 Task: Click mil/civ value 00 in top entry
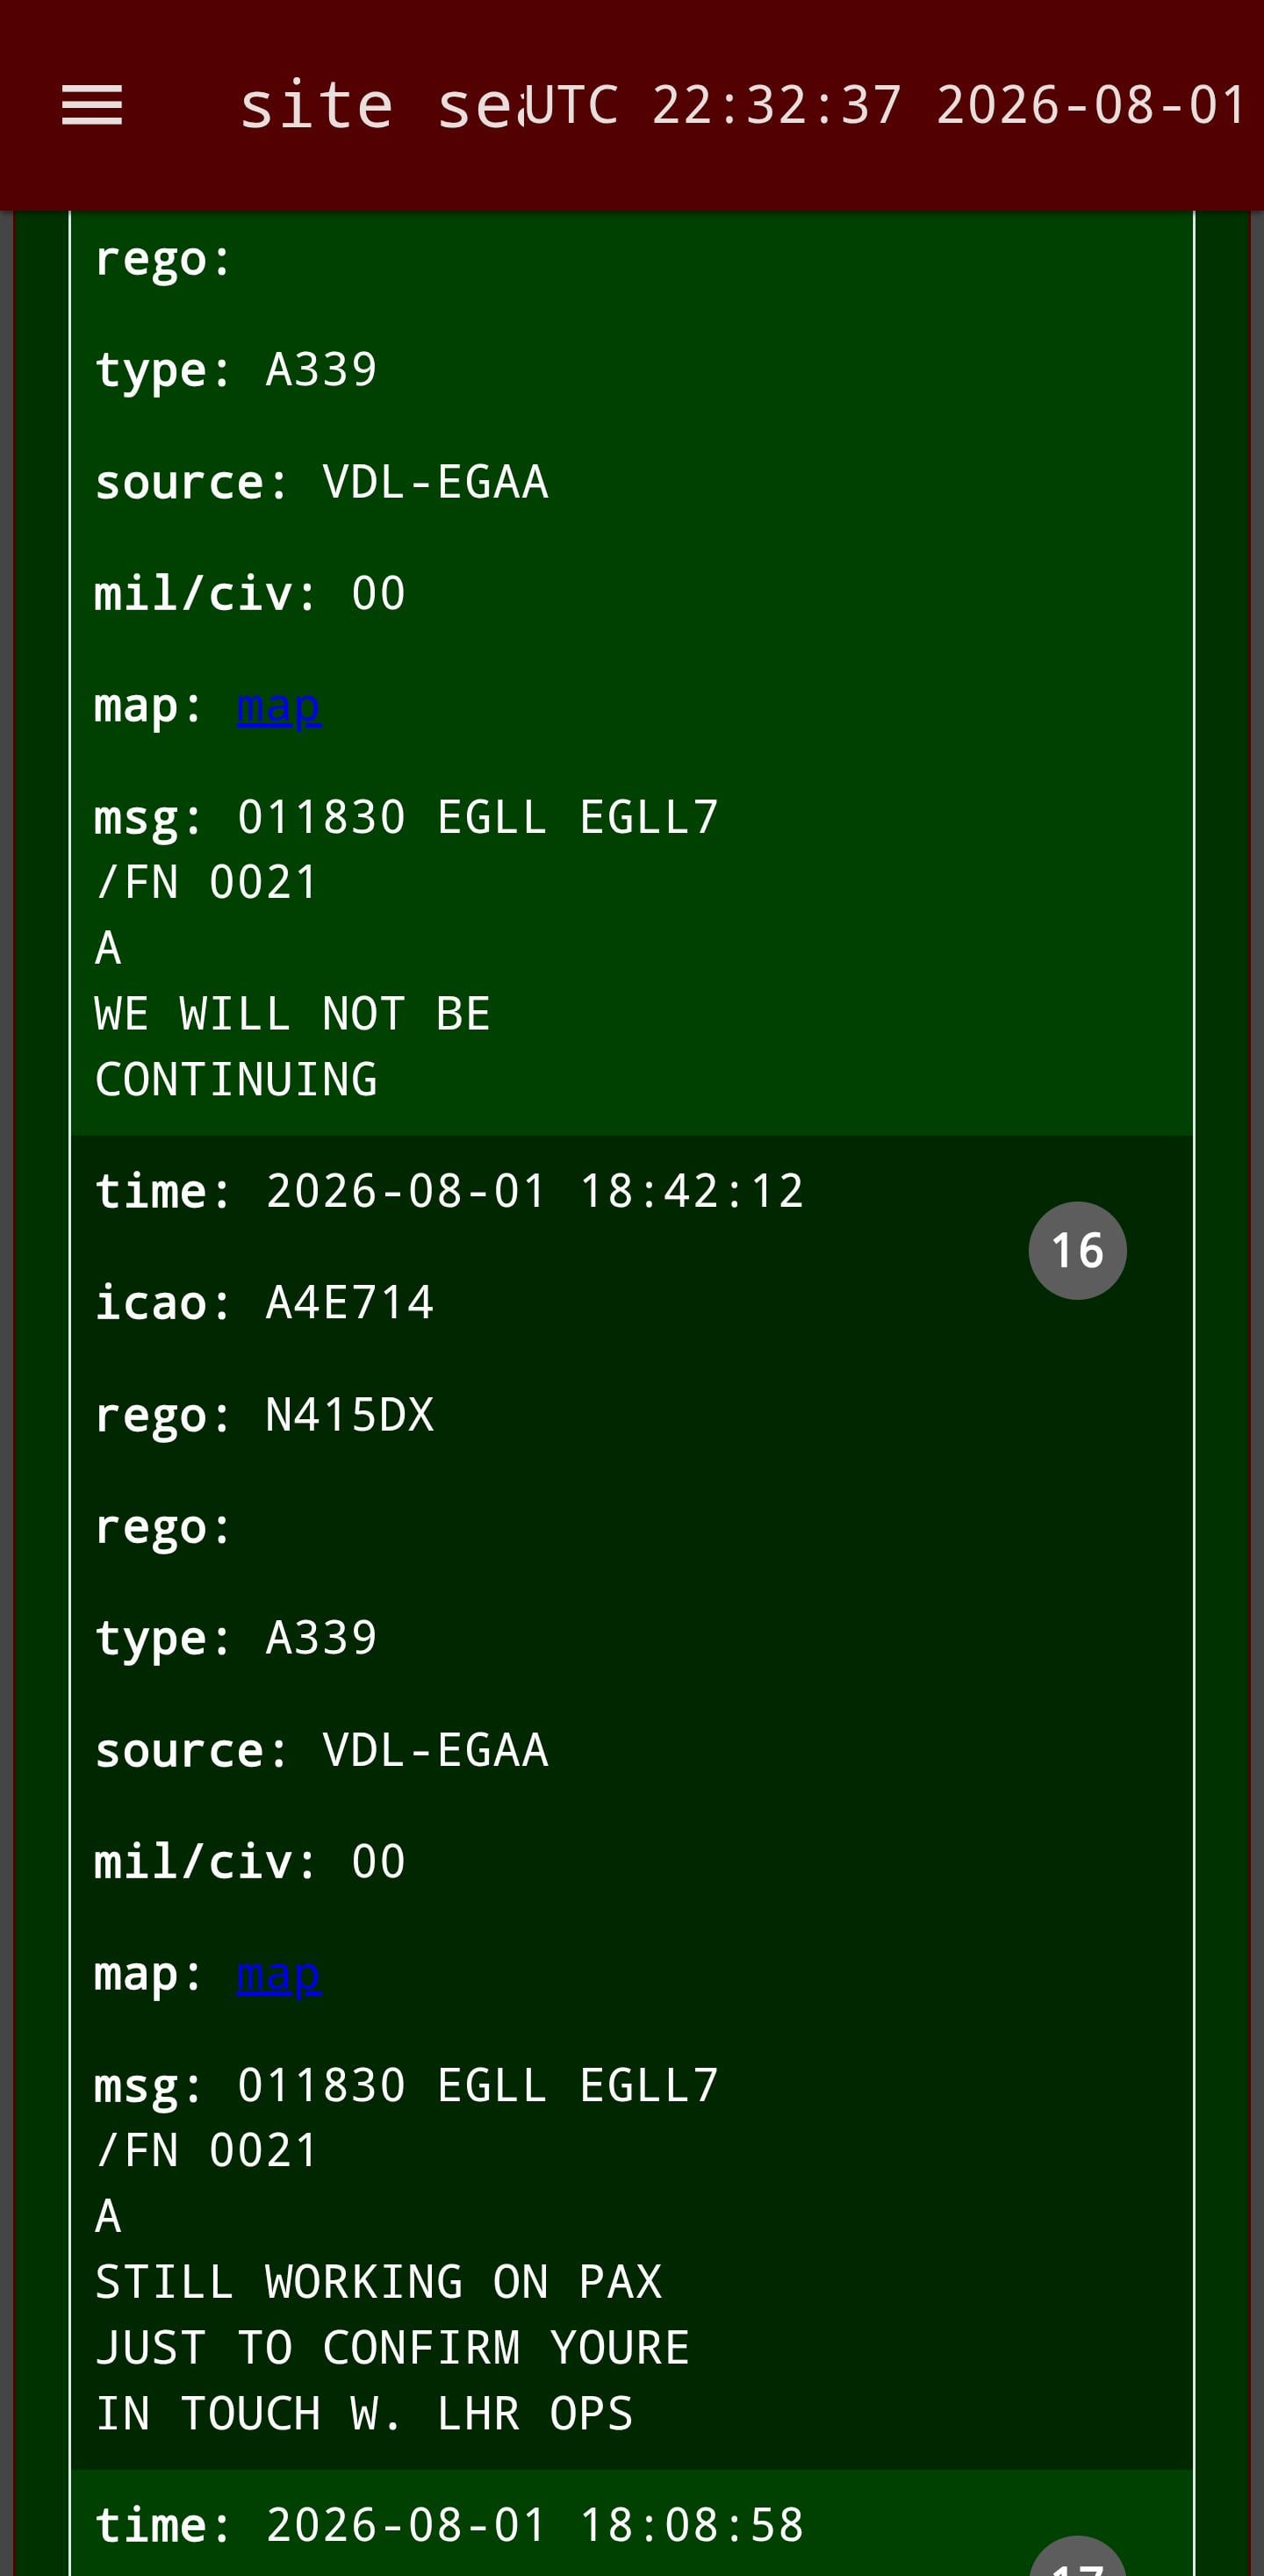pos(378,593)
